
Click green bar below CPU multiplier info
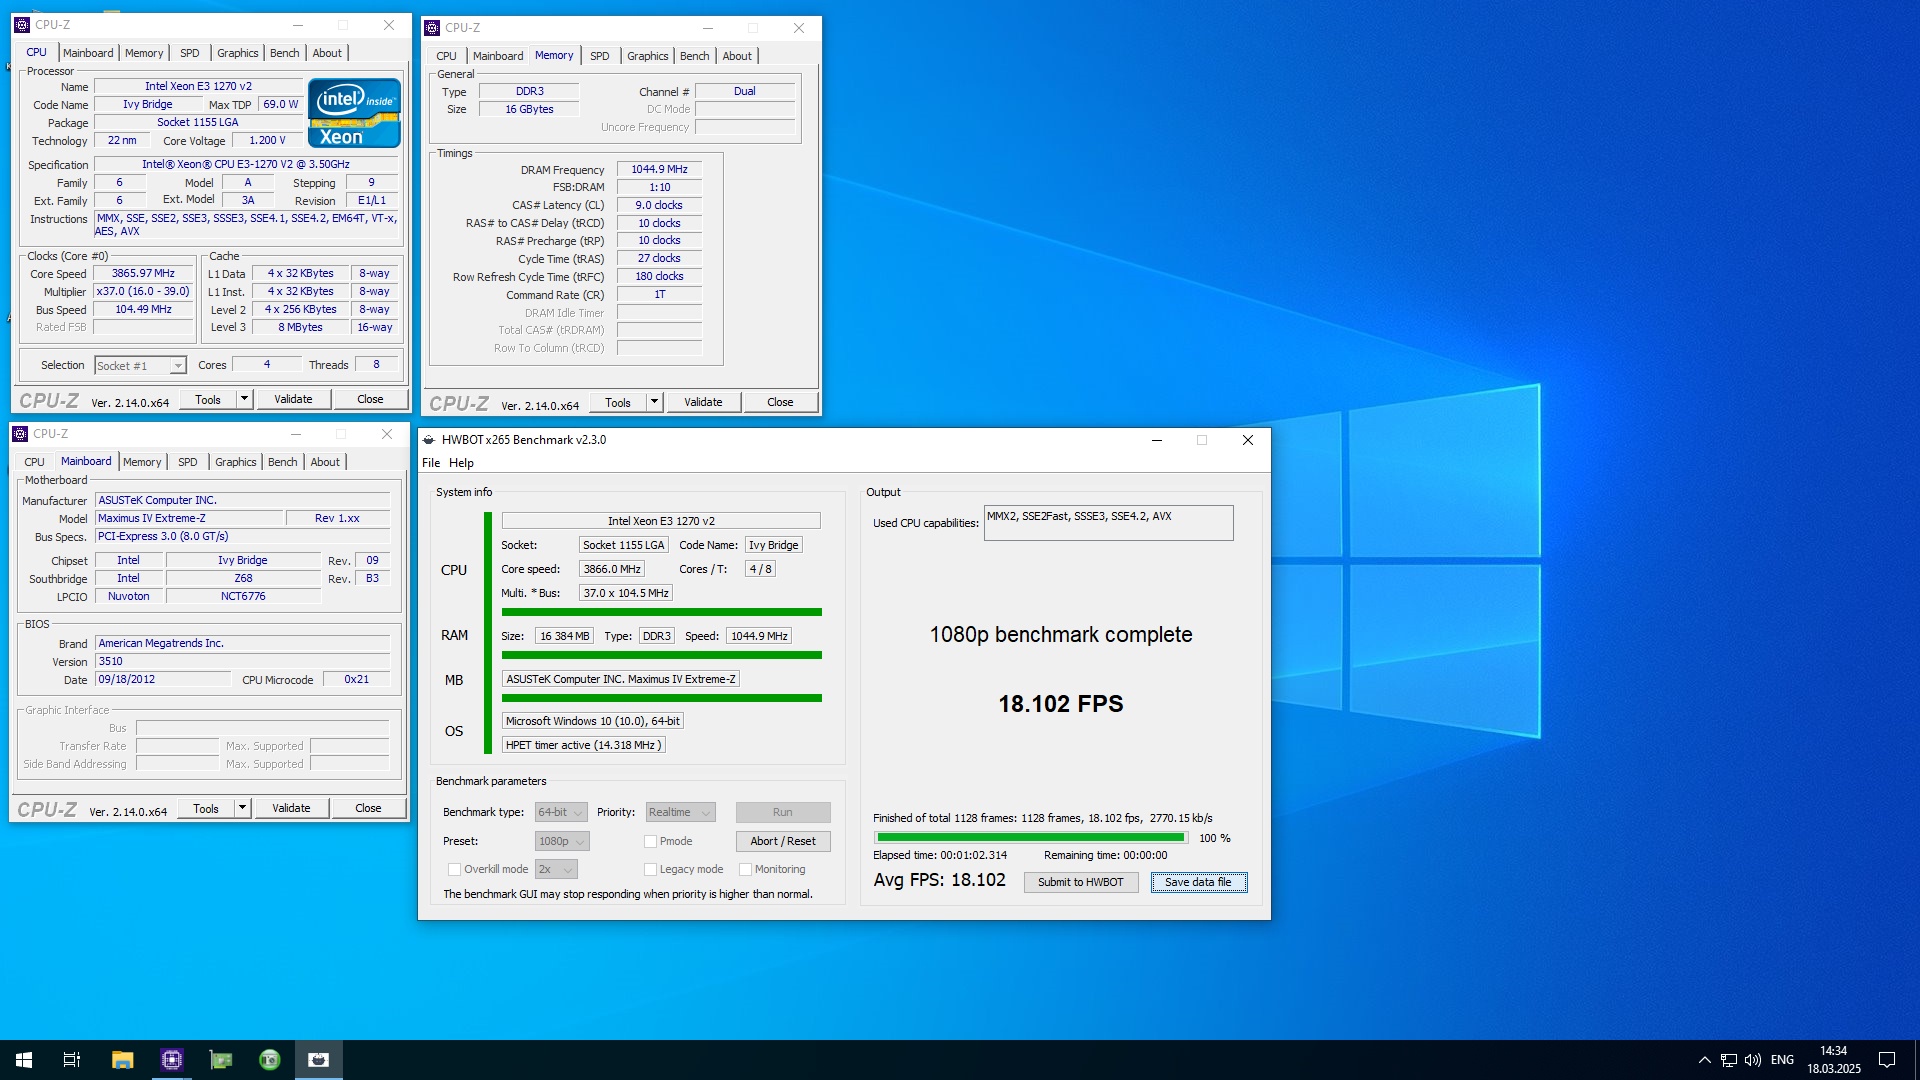[661, 612]
